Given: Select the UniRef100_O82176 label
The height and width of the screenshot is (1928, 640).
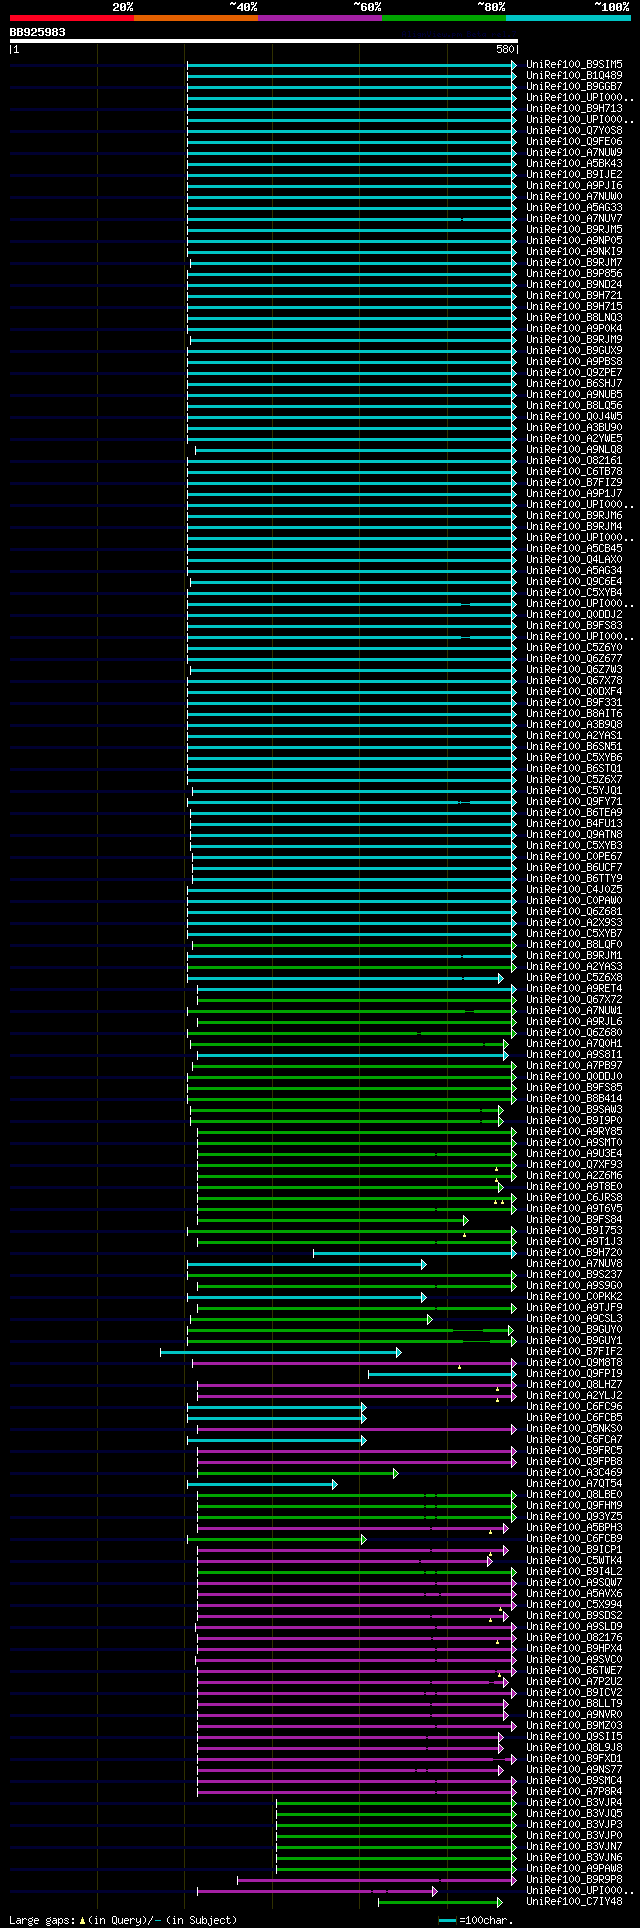Looking at the screenshot, I should [x=574, y=1637].
